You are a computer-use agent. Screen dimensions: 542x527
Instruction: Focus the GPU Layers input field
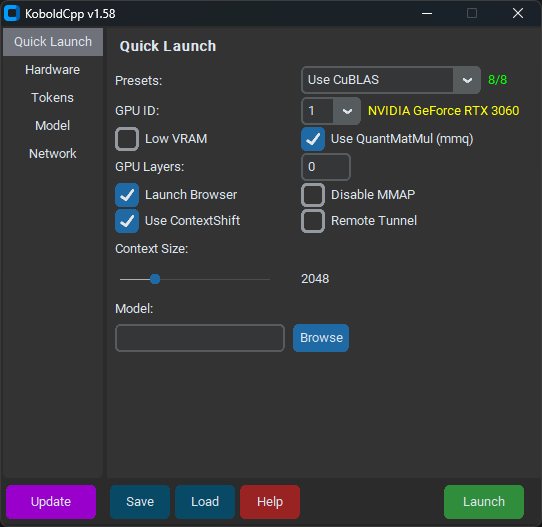tap(326, 167)
